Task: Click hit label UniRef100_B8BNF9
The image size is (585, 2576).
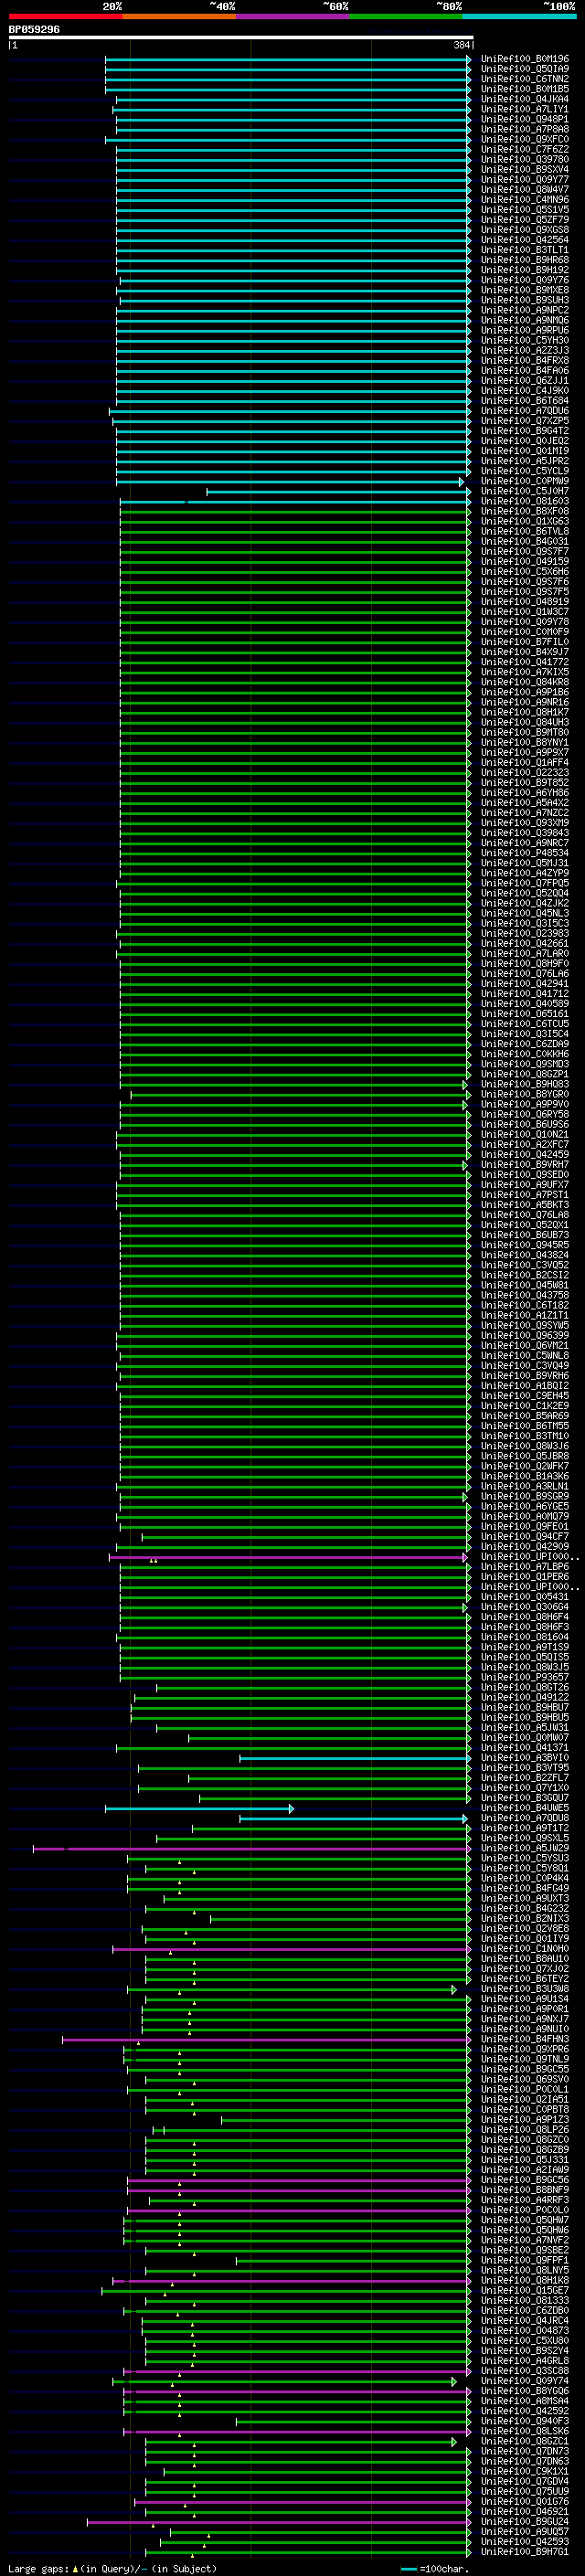Action: point(525,2190)
